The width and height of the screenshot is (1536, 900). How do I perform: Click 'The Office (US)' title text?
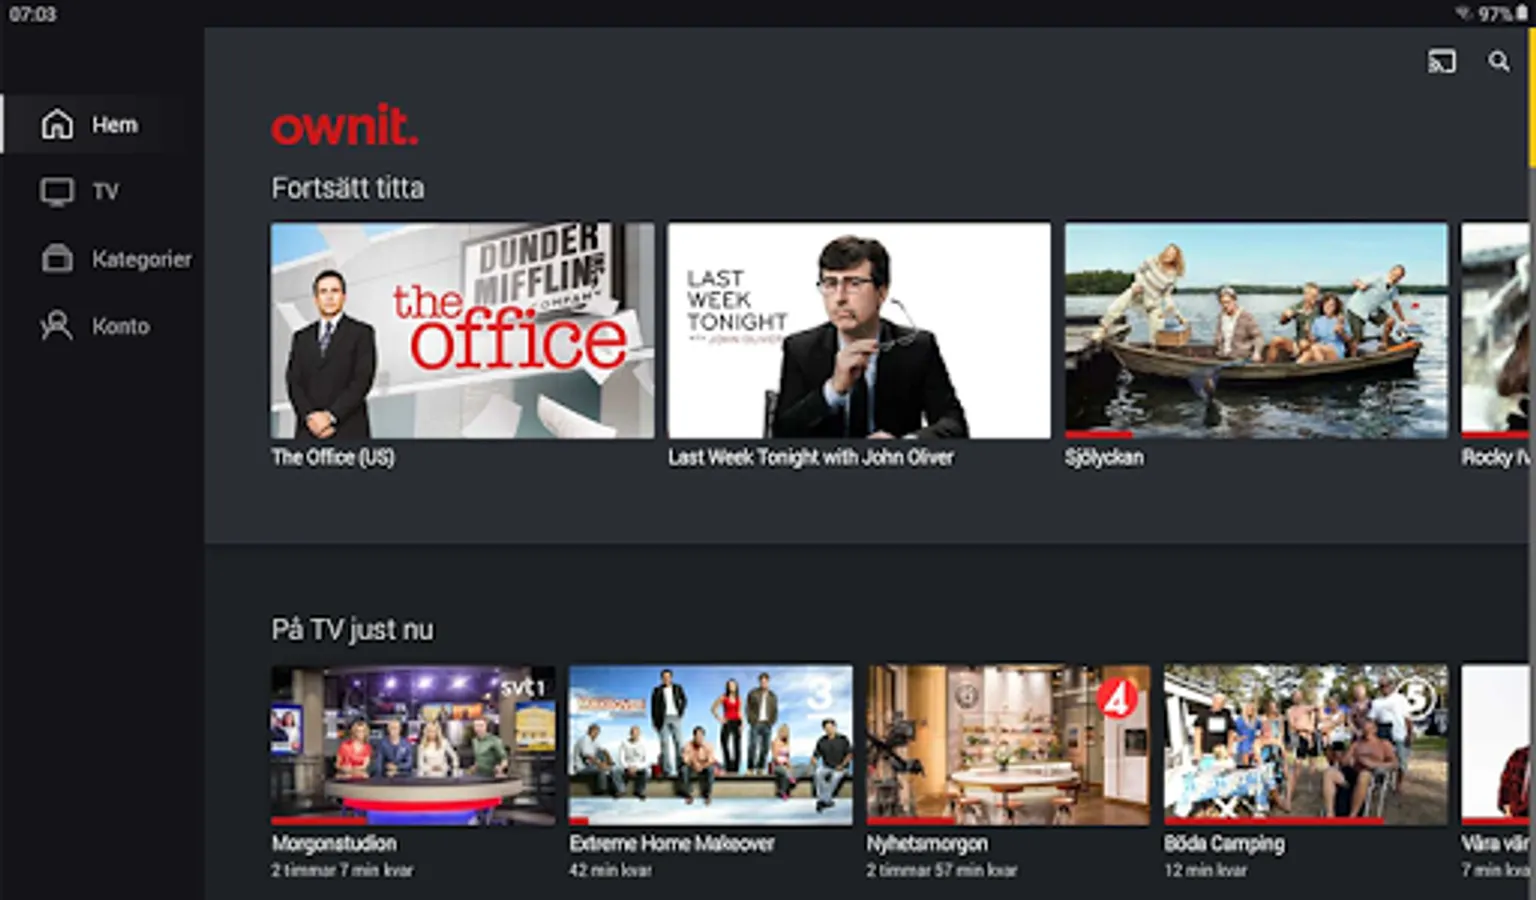tap(333, 457)
